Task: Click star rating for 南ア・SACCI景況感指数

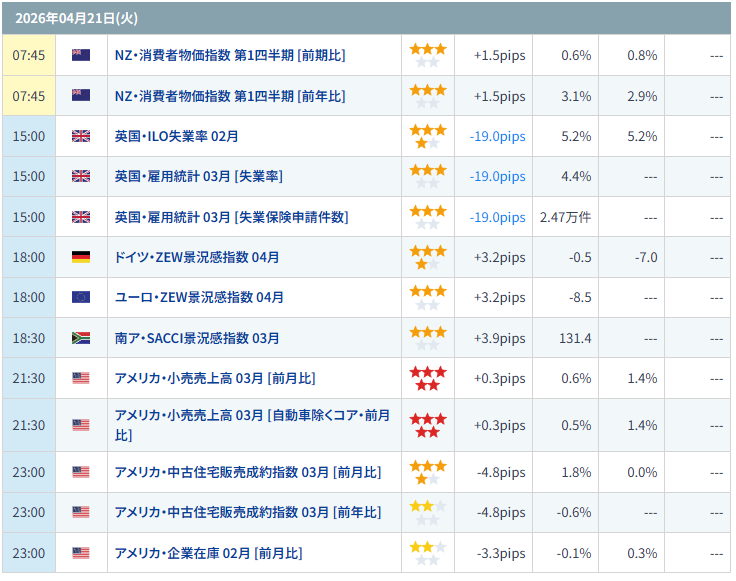Action: [x=428, y=338]
